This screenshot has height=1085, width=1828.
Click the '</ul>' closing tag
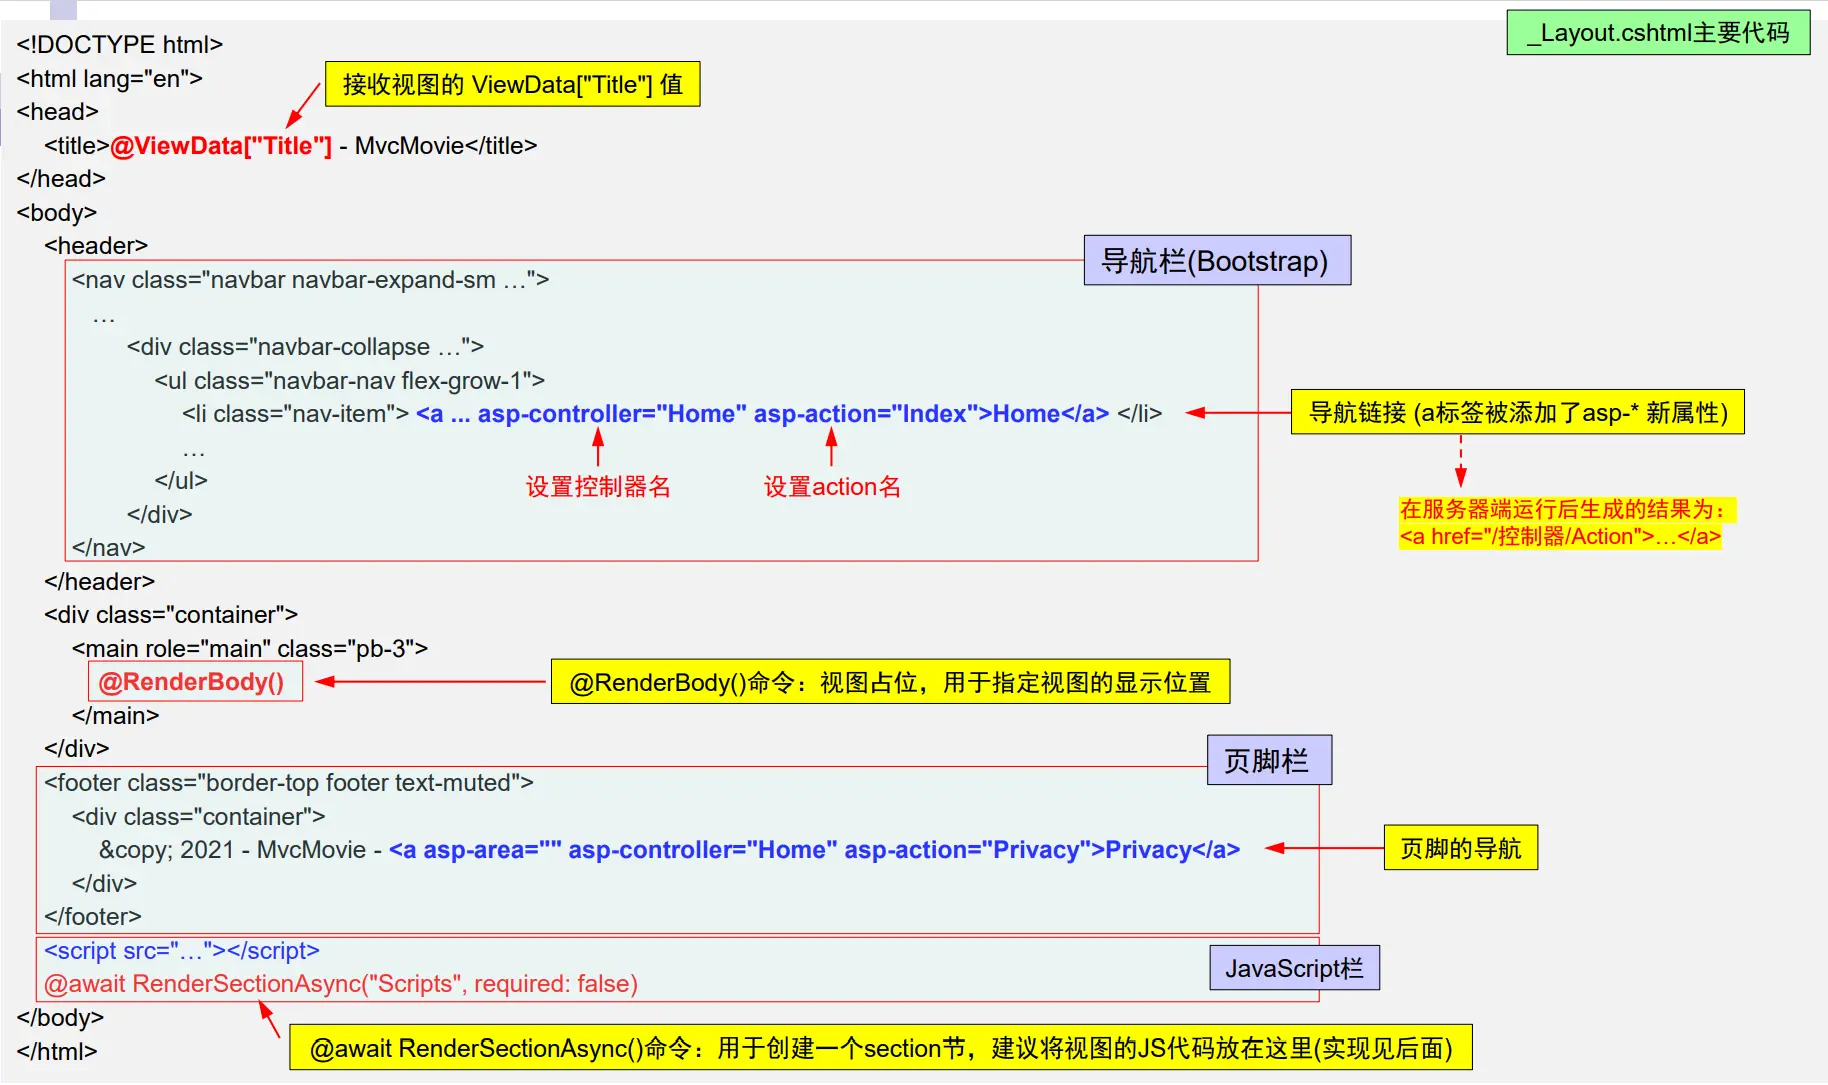(x=181, y=481)
